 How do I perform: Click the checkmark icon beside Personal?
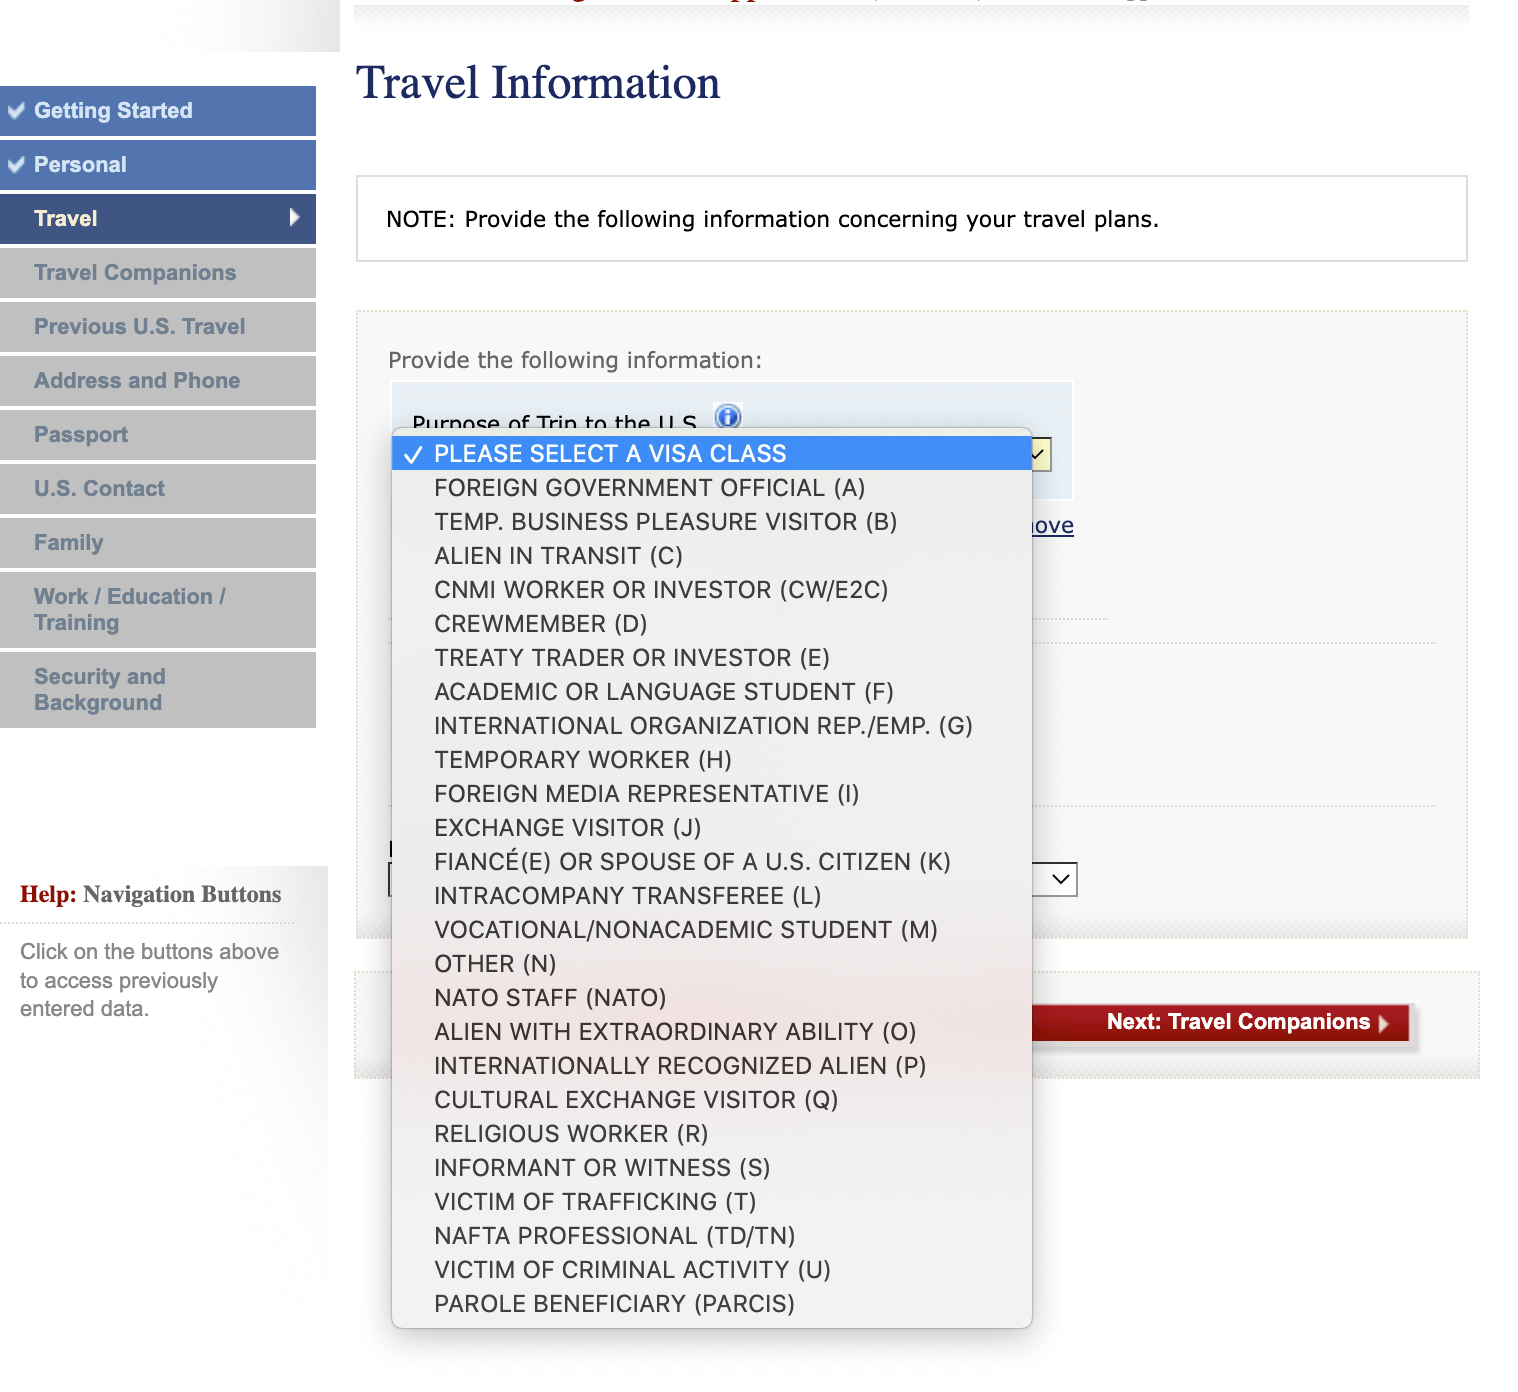pyautogui.click(x=16, y=164)
